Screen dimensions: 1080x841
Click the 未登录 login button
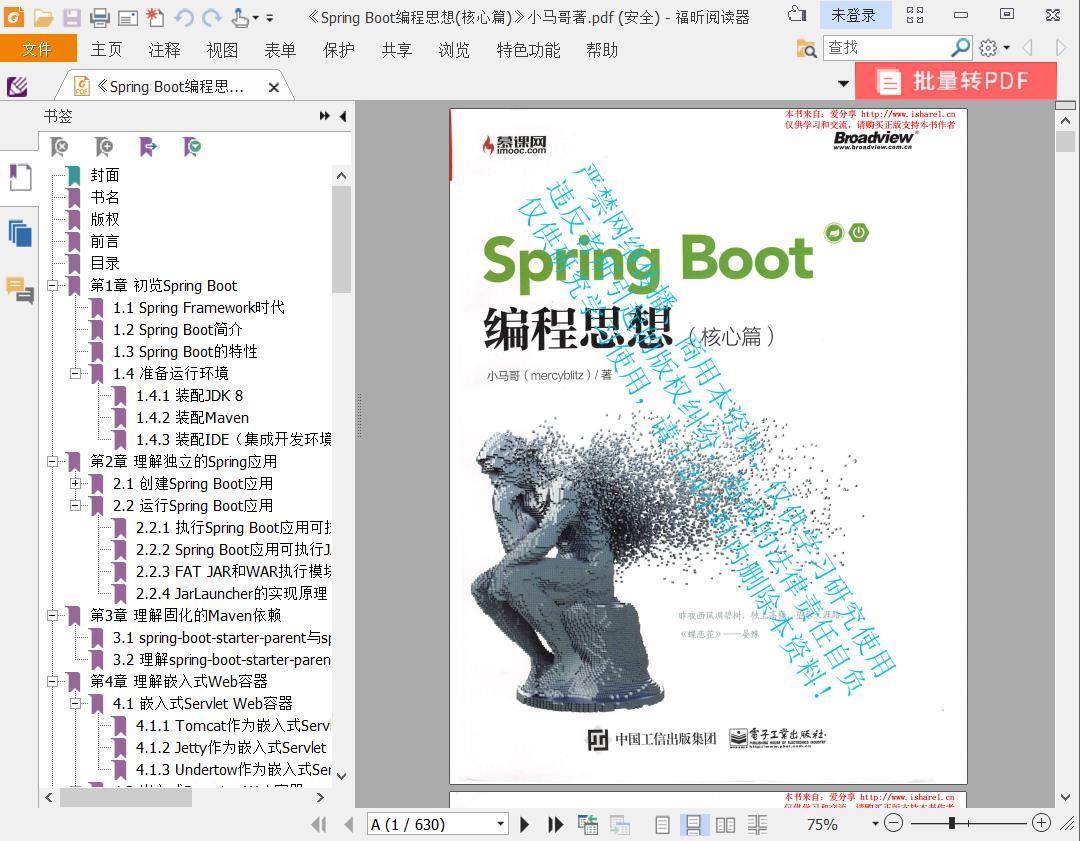[853, 15]
